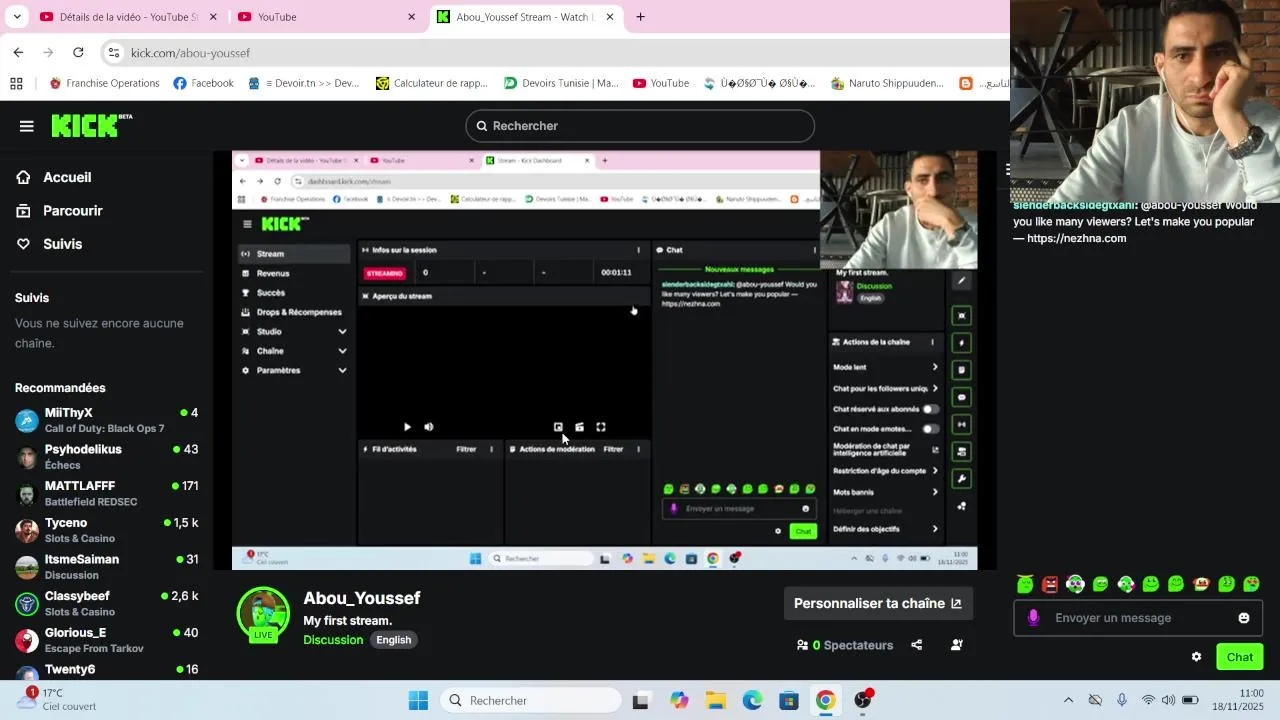Click the moderator tools icon
Screen dimensions: 1280x720
(x=956, y=645)
